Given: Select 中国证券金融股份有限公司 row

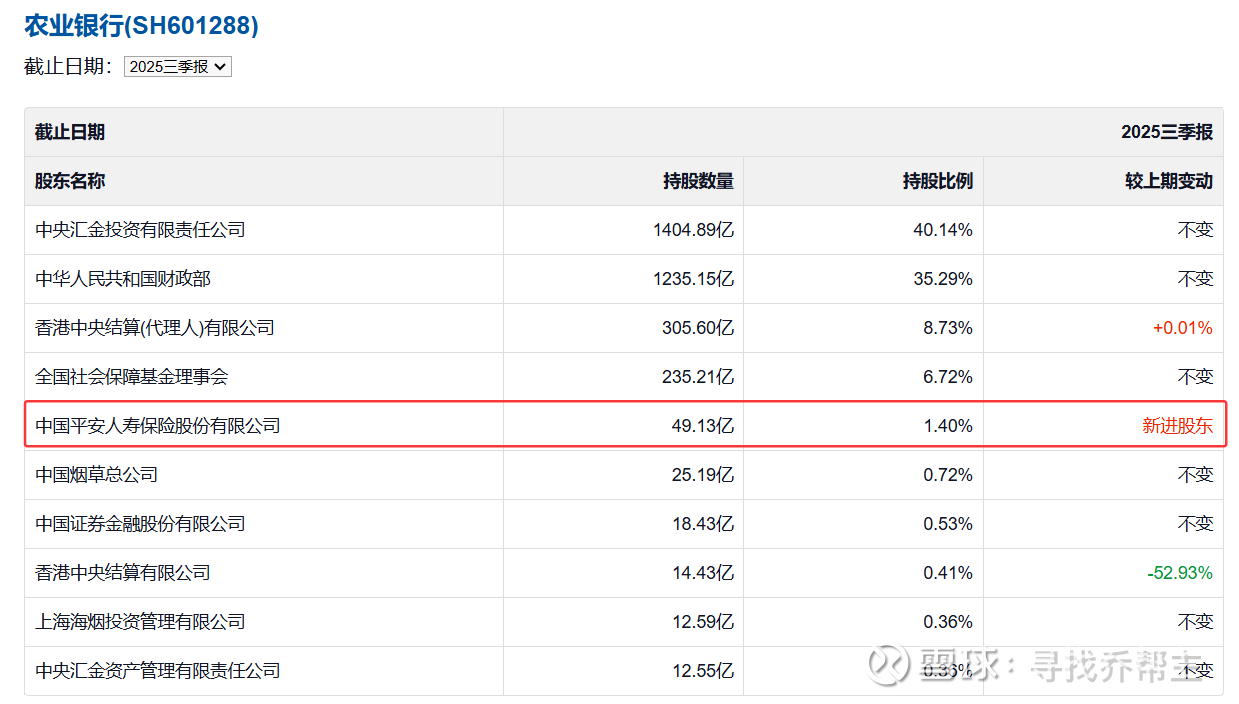Looking at the screenshot, I should pyautogui.click(x=140, y=524).
